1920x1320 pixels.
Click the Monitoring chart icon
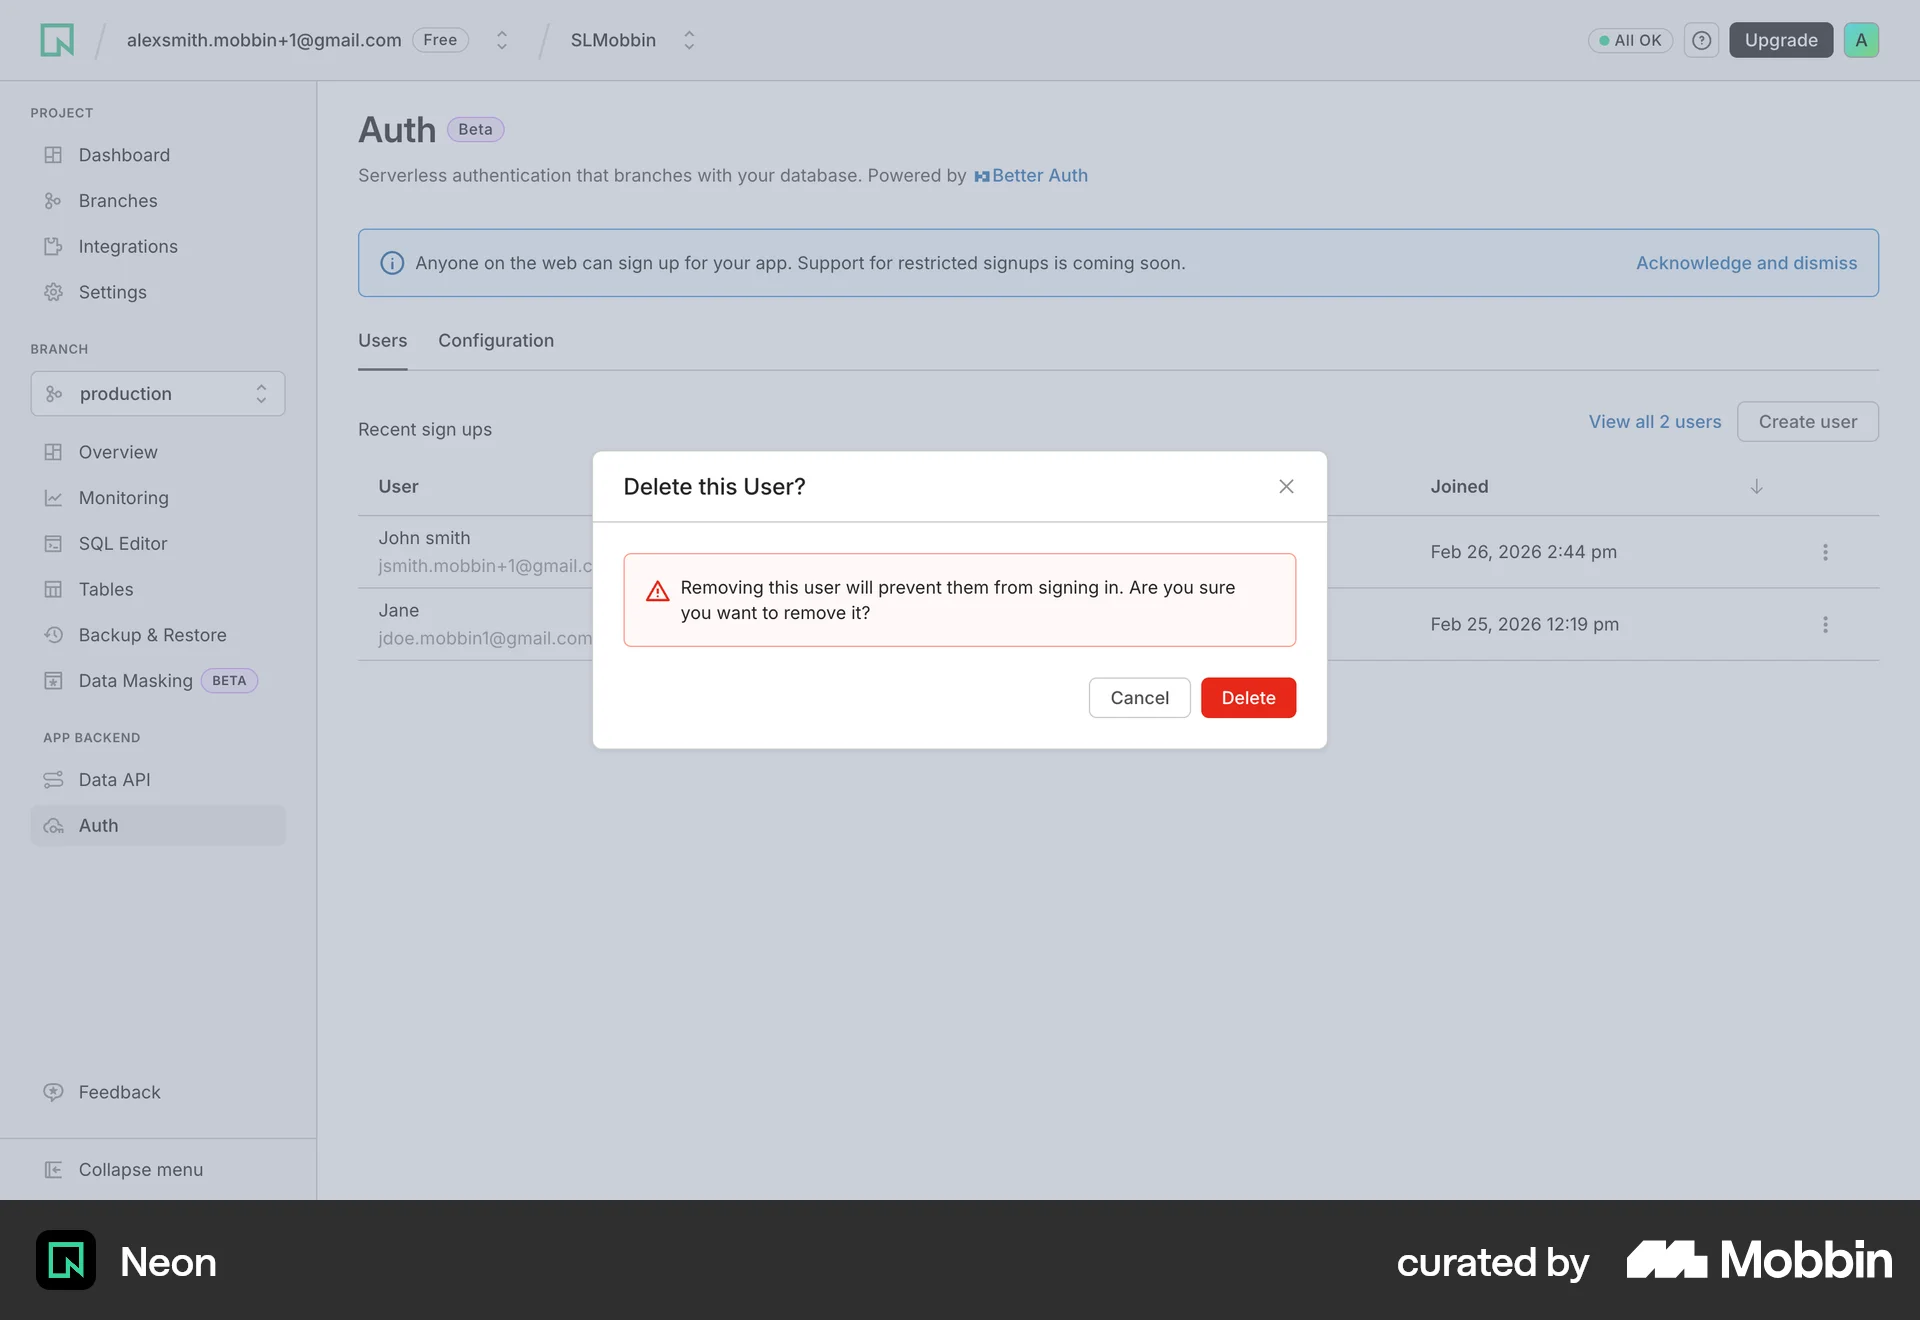[53, 498]
